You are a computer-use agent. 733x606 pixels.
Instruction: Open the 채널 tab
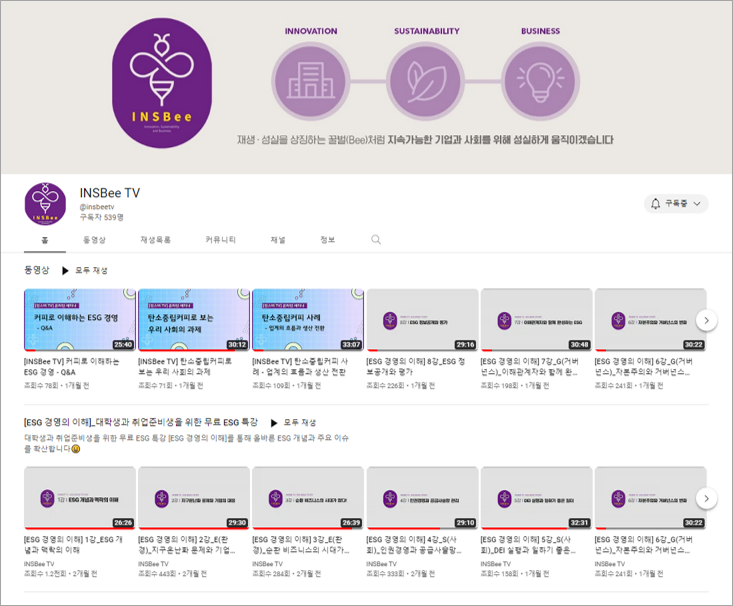(278, 240)
